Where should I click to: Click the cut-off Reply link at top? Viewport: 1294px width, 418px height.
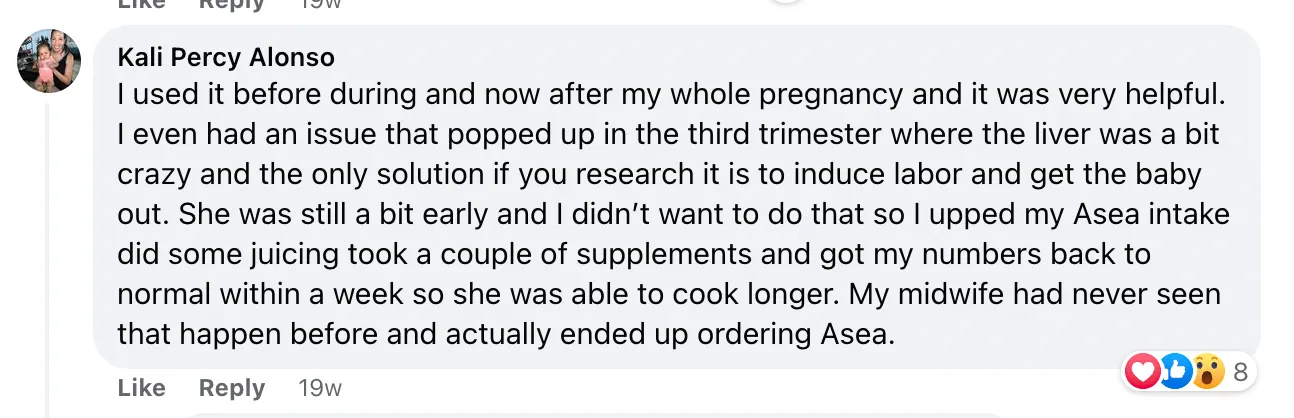tap(232, 4)
